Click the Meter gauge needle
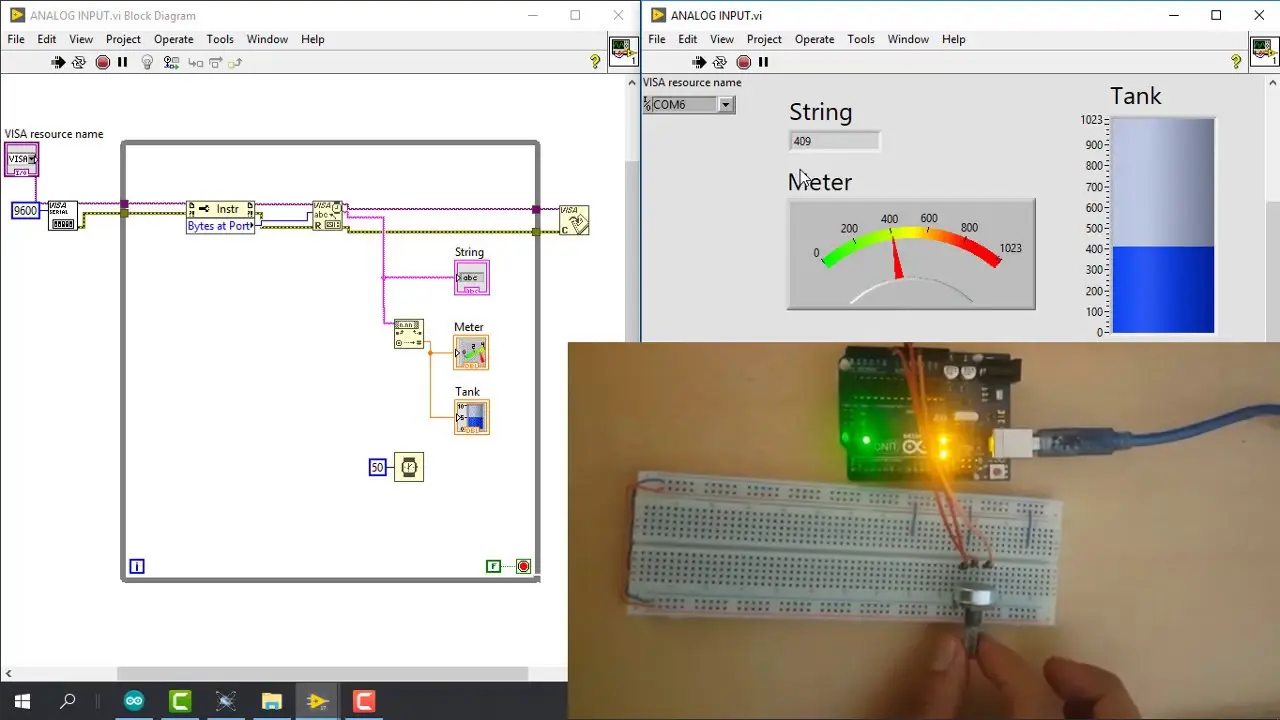1280x720 pixels. tap(896, 260)
